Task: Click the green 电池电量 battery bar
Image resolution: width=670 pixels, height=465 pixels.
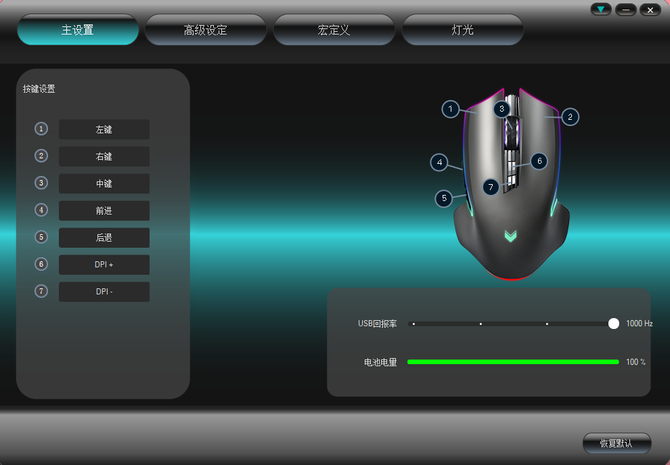Action: (x=513, y=362)
